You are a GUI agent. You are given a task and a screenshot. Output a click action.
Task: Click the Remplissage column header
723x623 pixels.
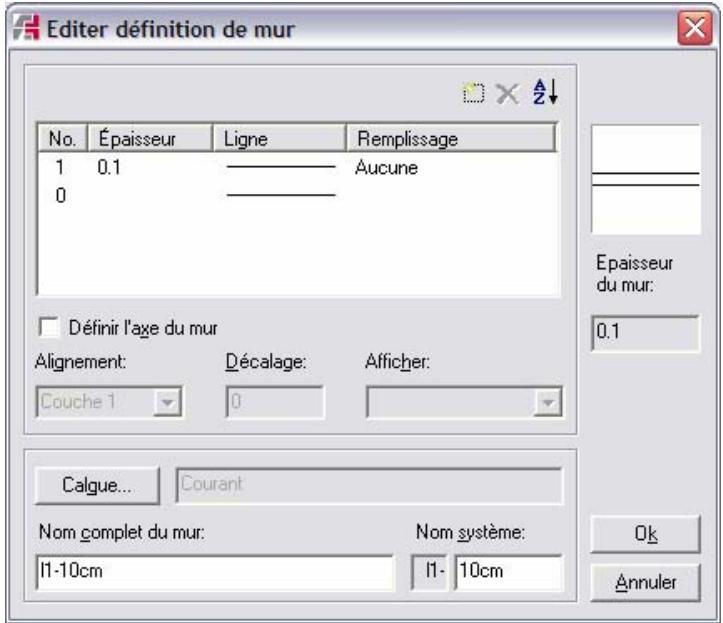click(x=448, y=138)
